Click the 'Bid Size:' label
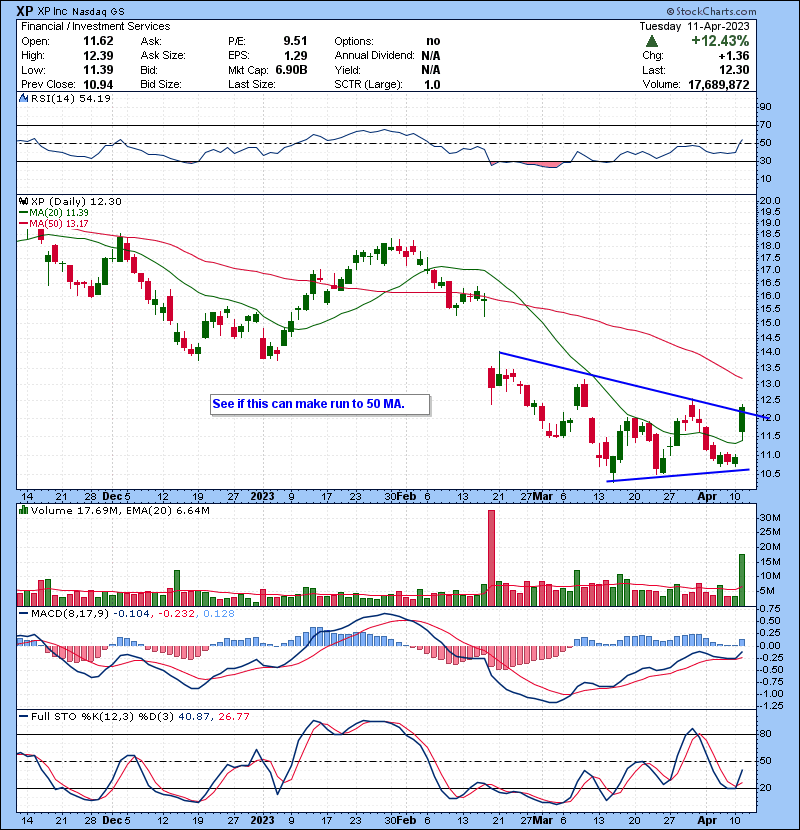 [x=161, y=85]
